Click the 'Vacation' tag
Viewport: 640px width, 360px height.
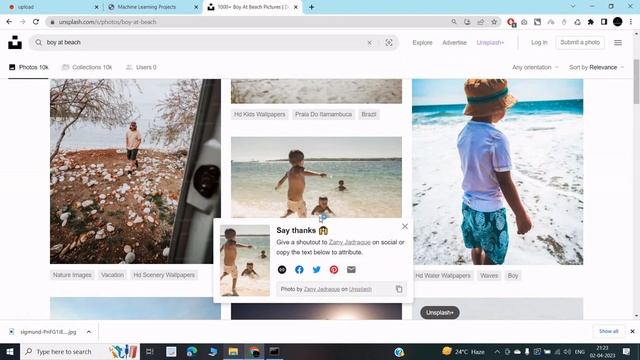tap(112, 275)
